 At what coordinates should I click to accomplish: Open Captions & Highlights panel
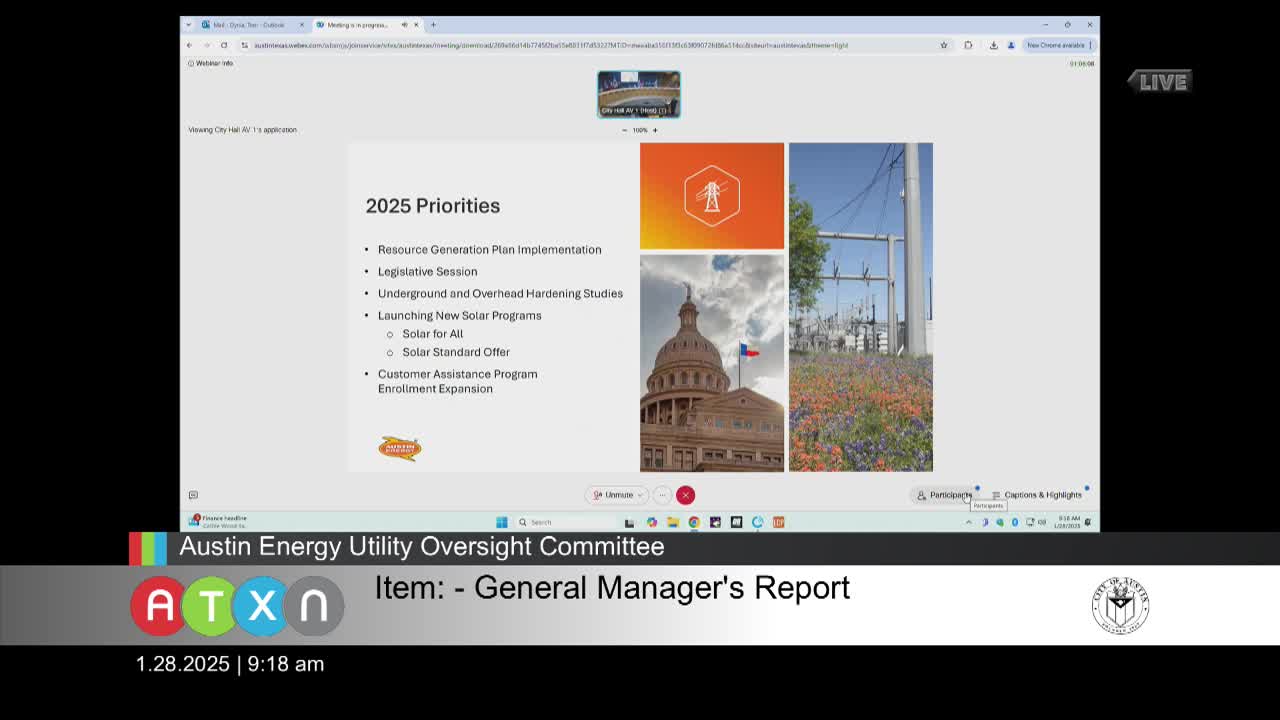tap(1036, 495)
